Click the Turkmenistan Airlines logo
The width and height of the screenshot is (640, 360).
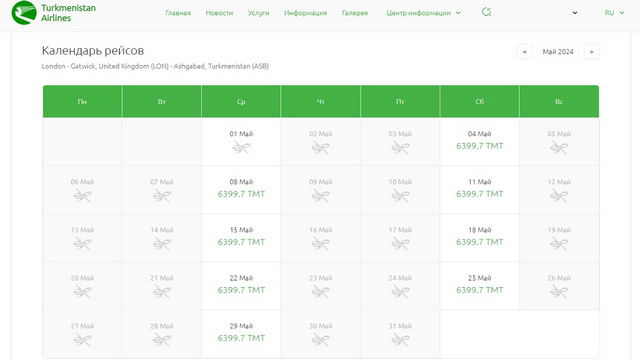pos(53,13)
